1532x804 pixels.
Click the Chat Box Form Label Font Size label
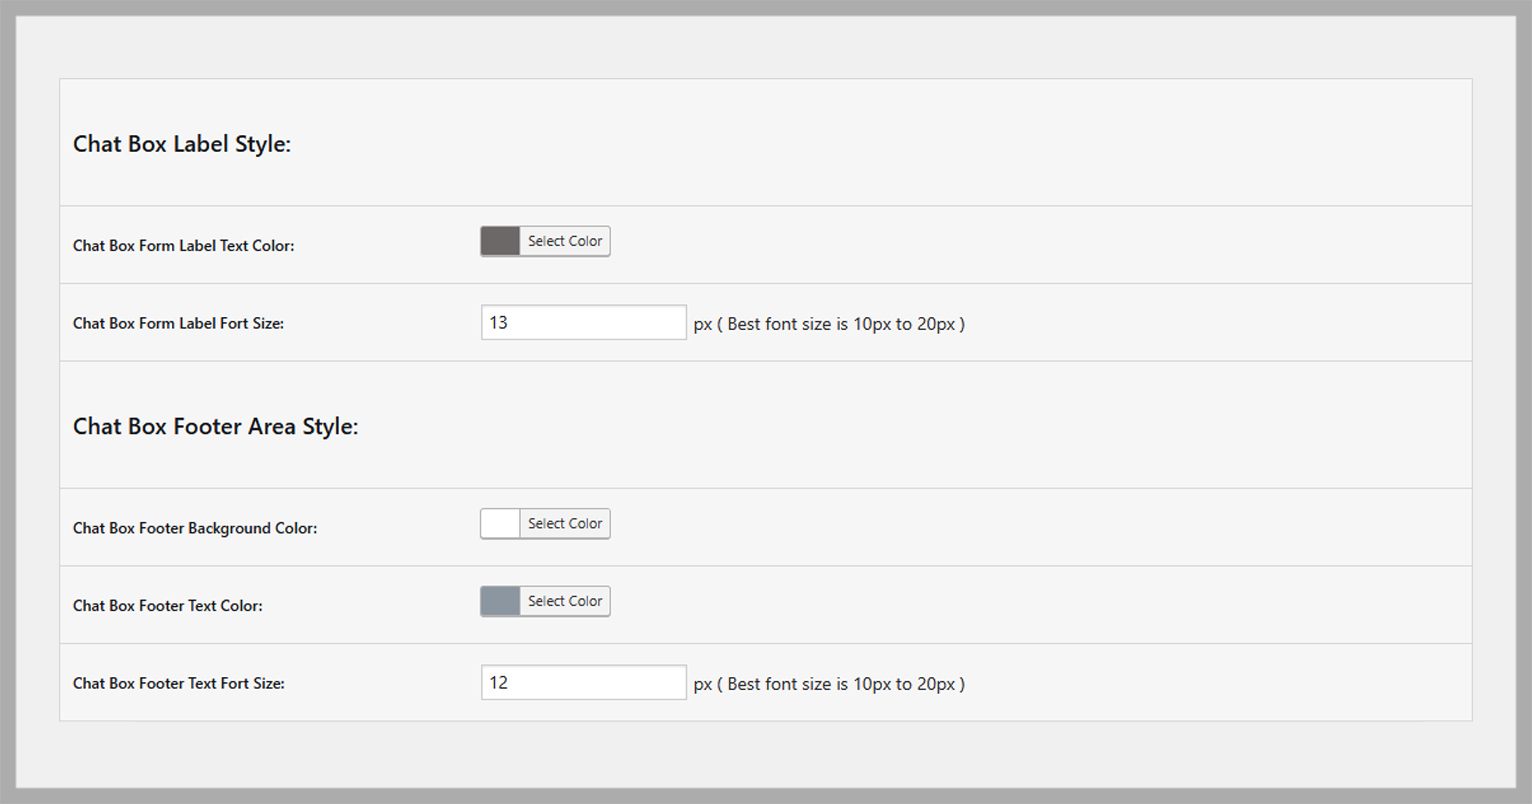[178, 323]
